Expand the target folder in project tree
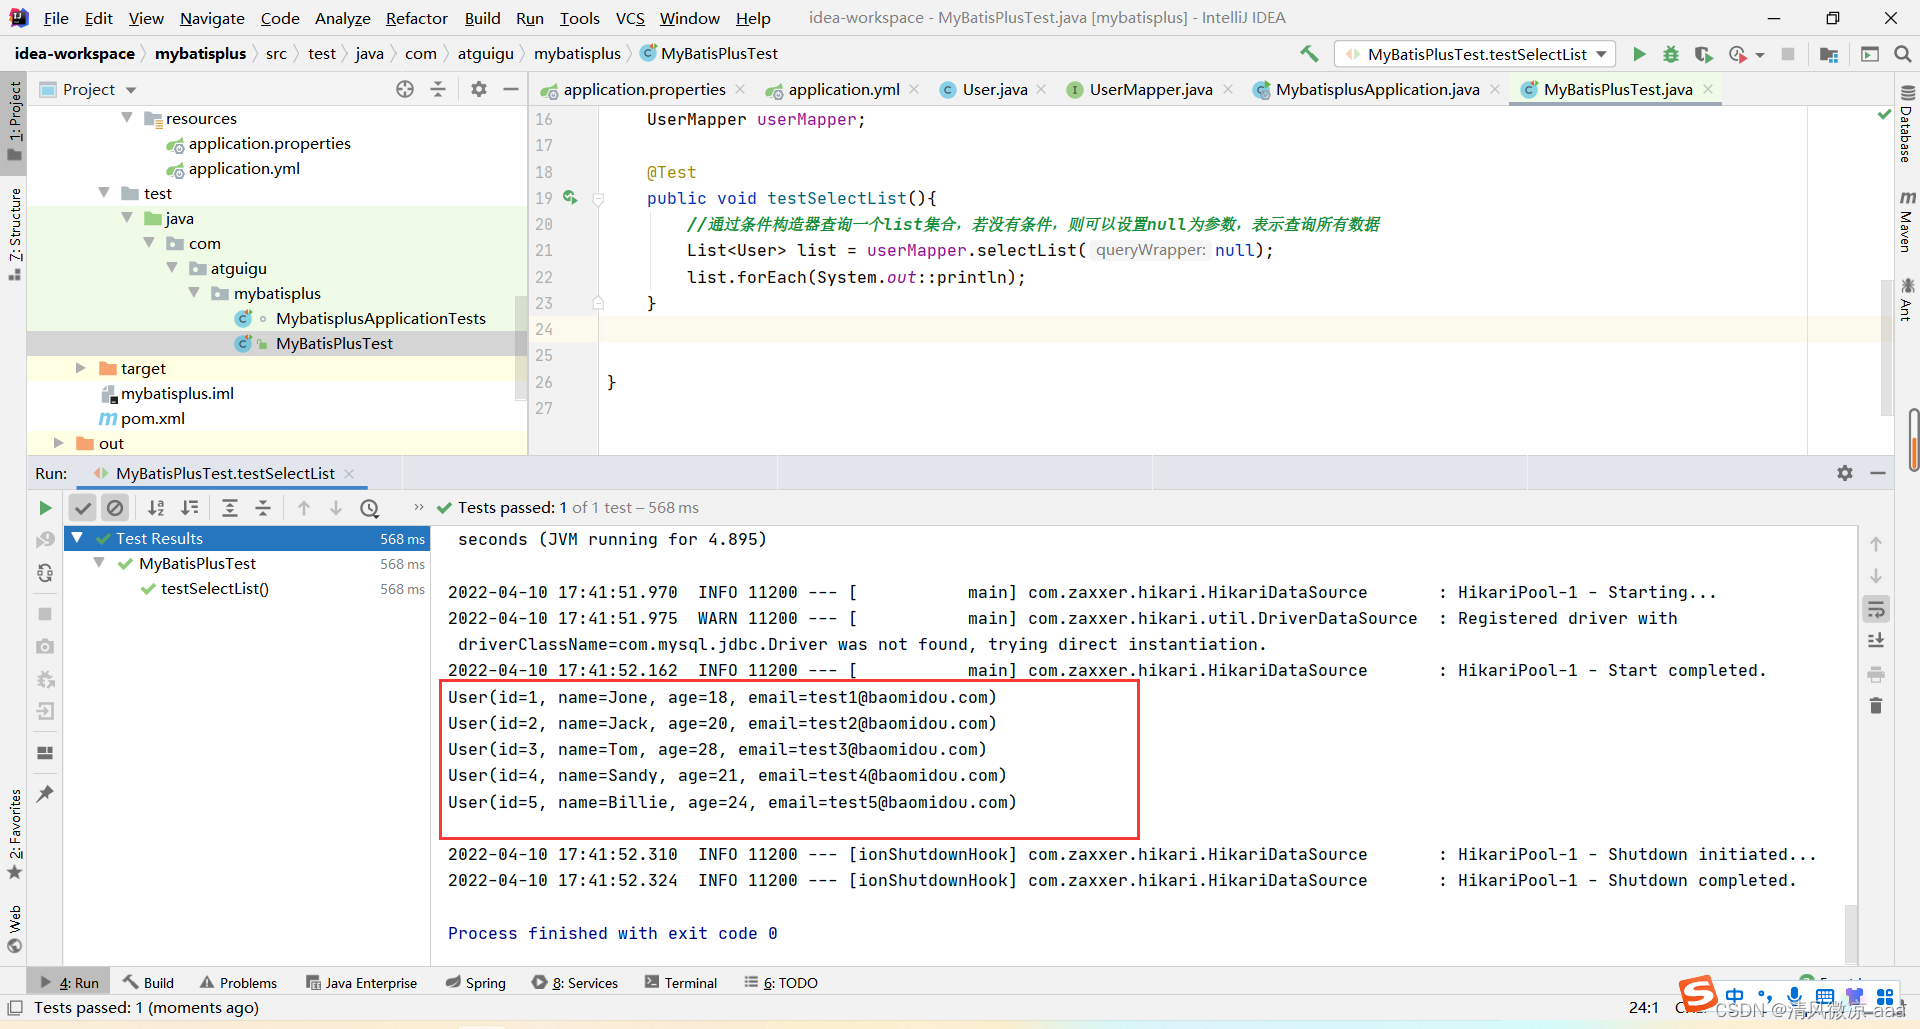This screenshot has height=1029, width=1920. tap(81, 368)
